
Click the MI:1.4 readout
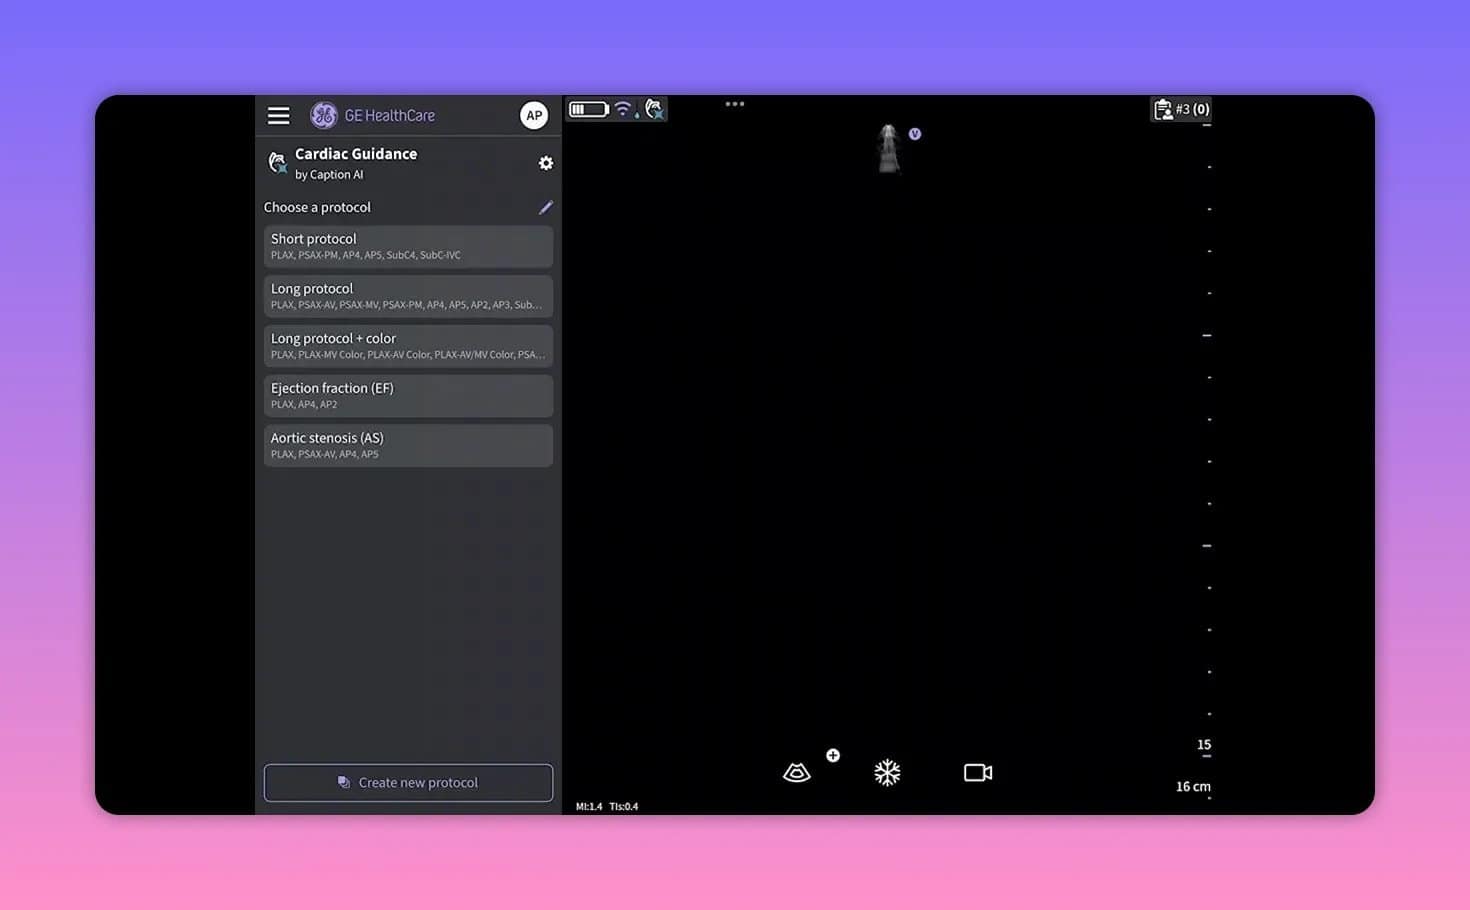coord(589,806)
